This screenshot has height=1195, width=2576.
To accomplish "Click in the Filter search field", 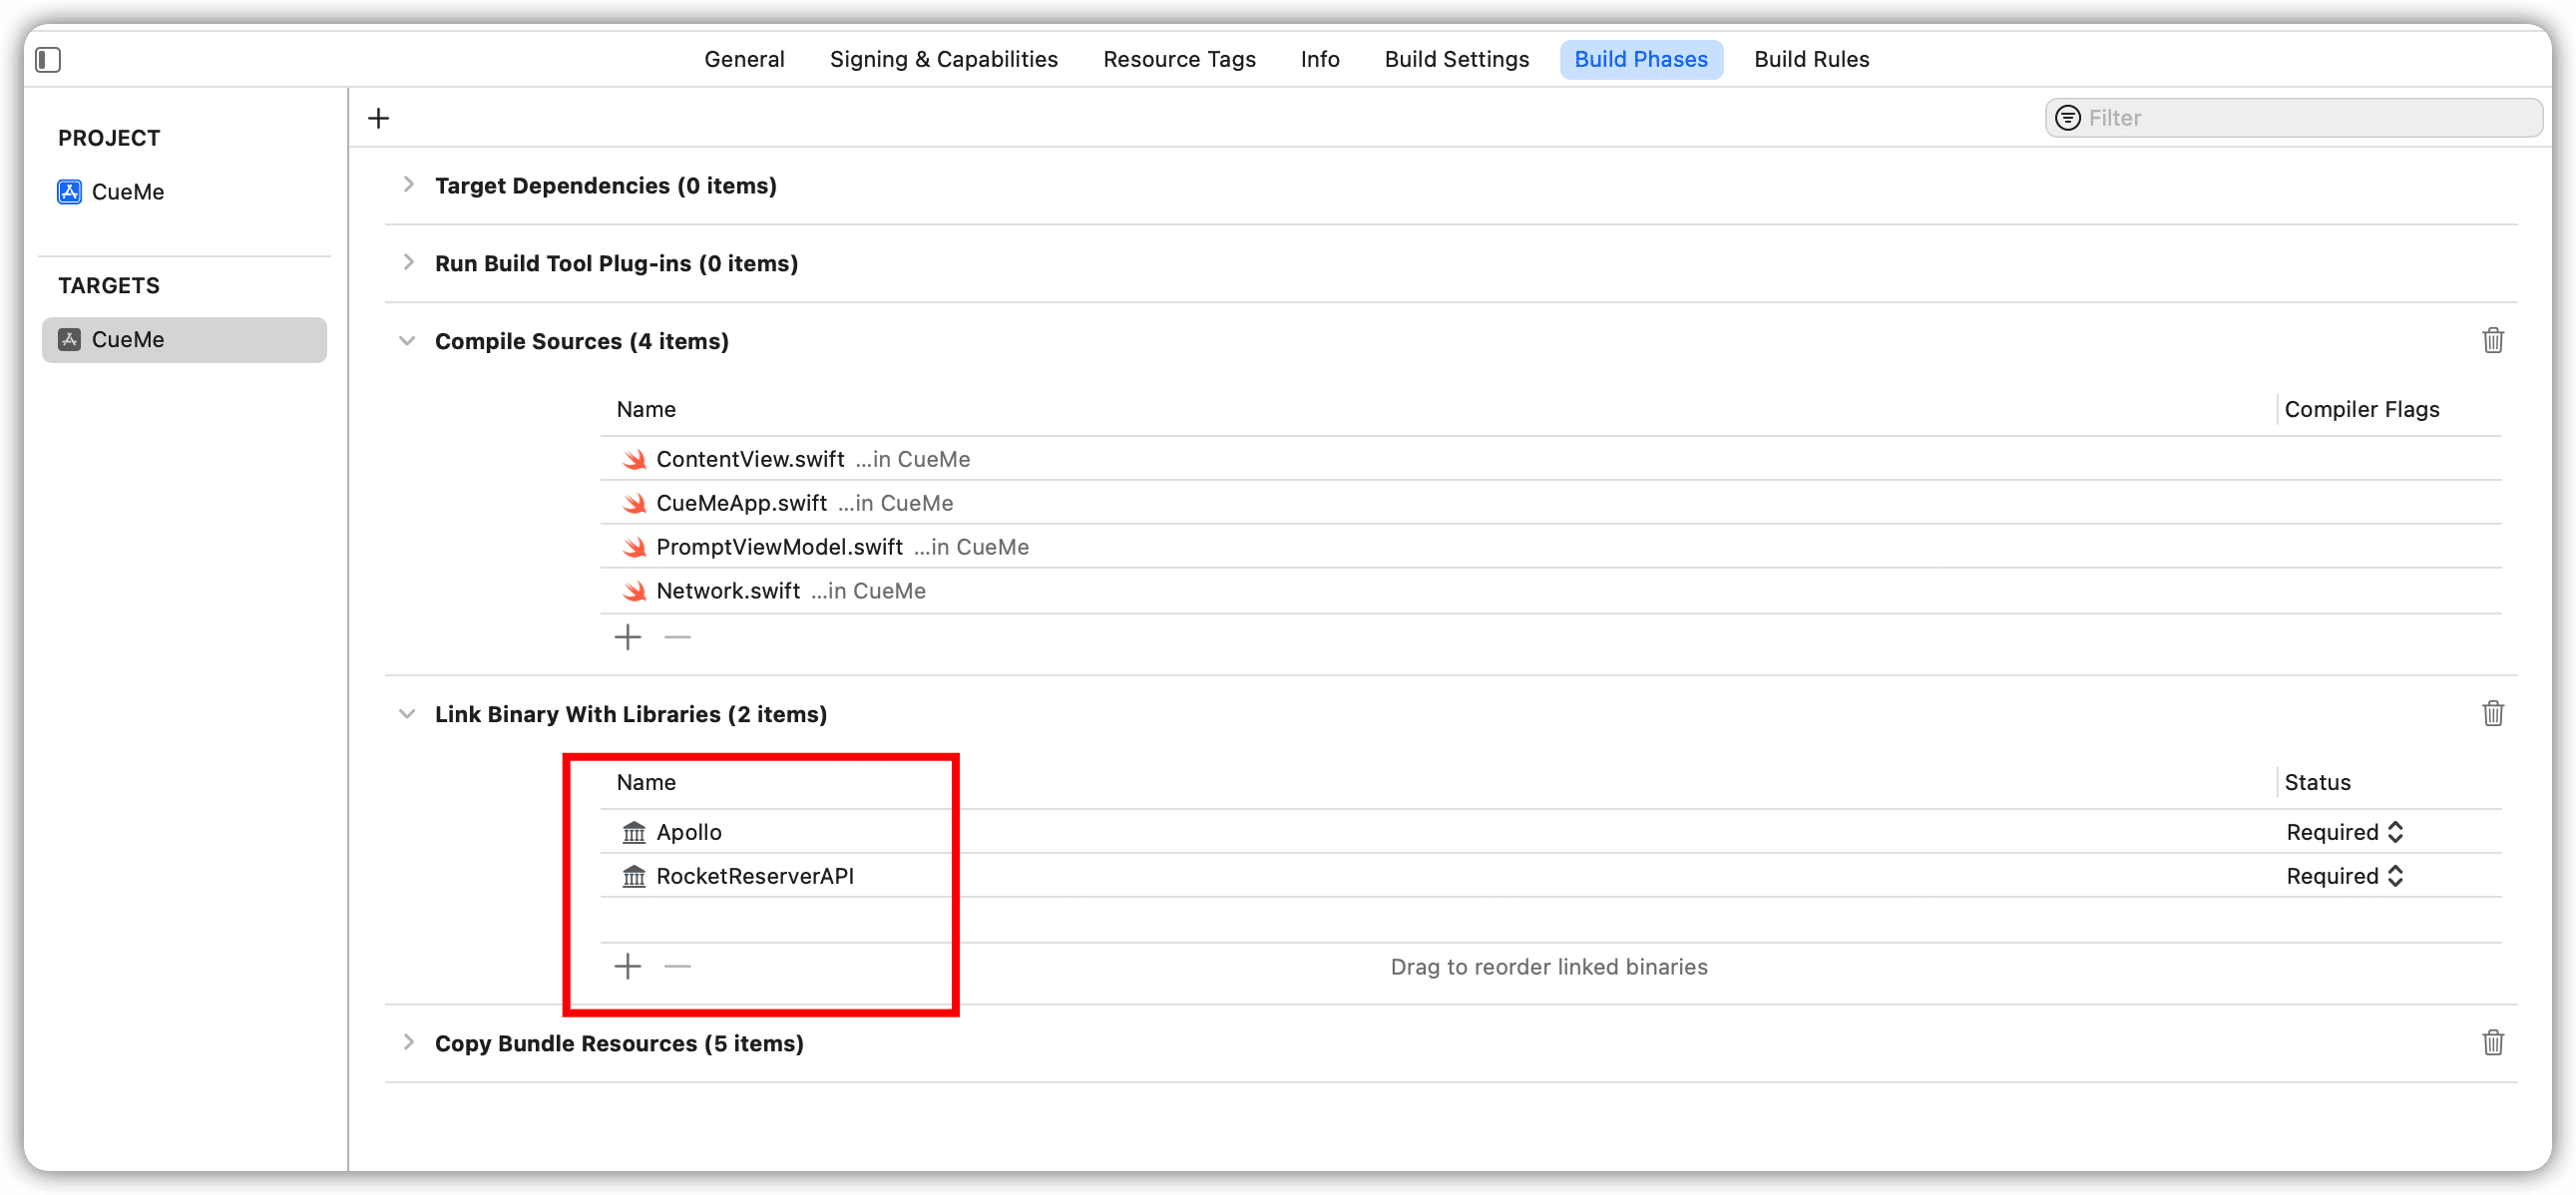I will pos(2293,118).
